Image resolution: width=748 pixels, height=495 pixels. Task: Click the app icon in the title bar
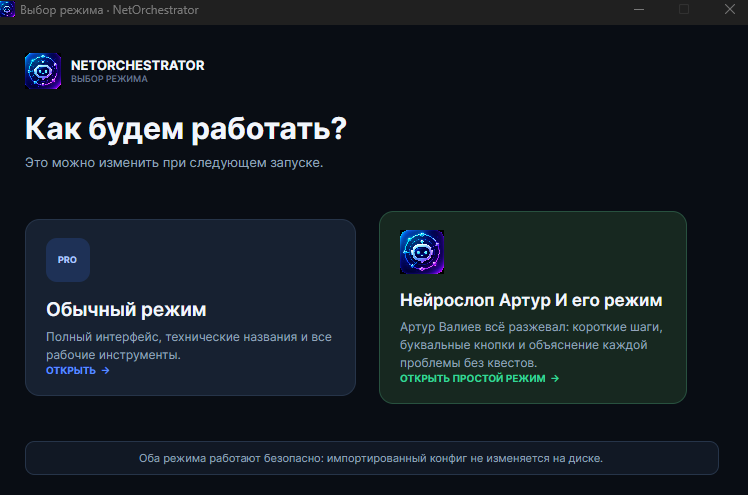click(7, 9)
